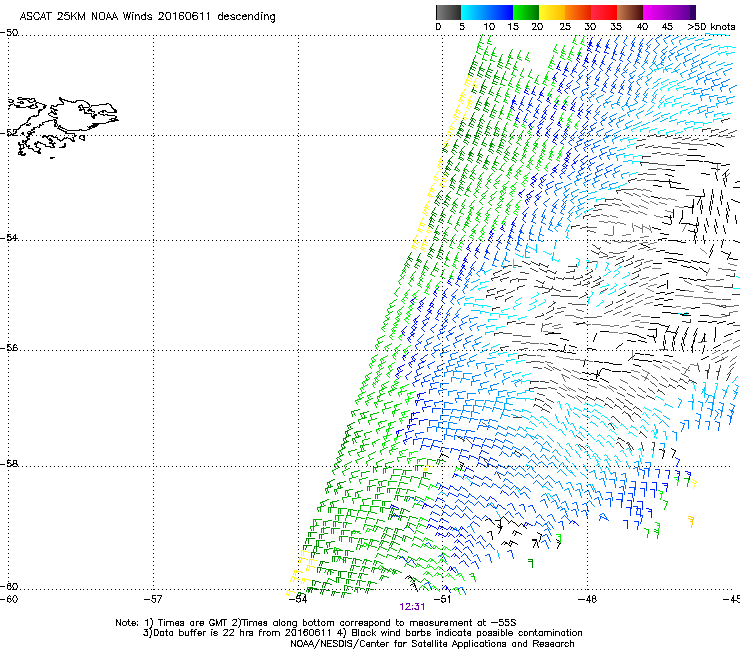Click the -54 latitude axis label
The image size is (740, 650).
click(9, 237)
